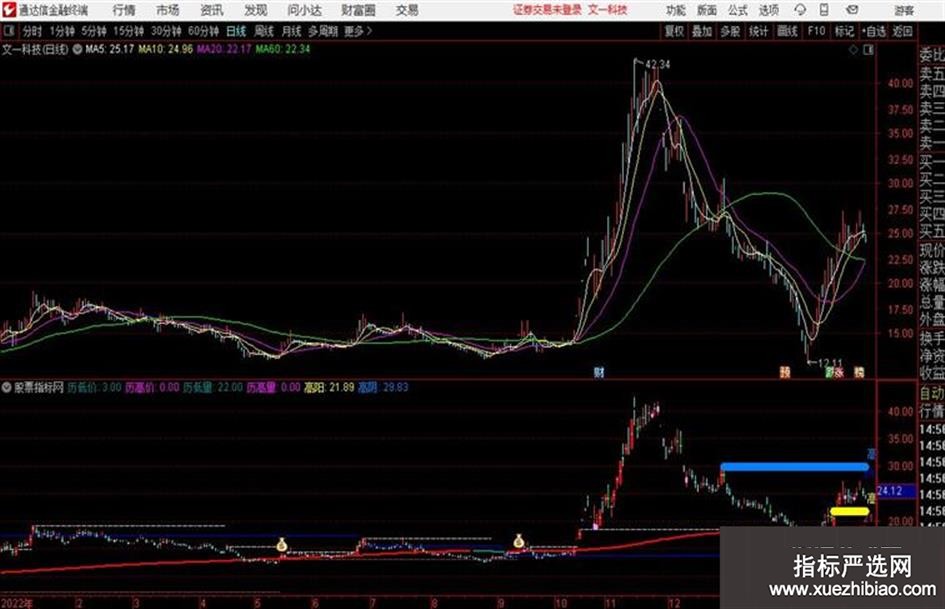Open the 问小达 menu

coord(304,10)
